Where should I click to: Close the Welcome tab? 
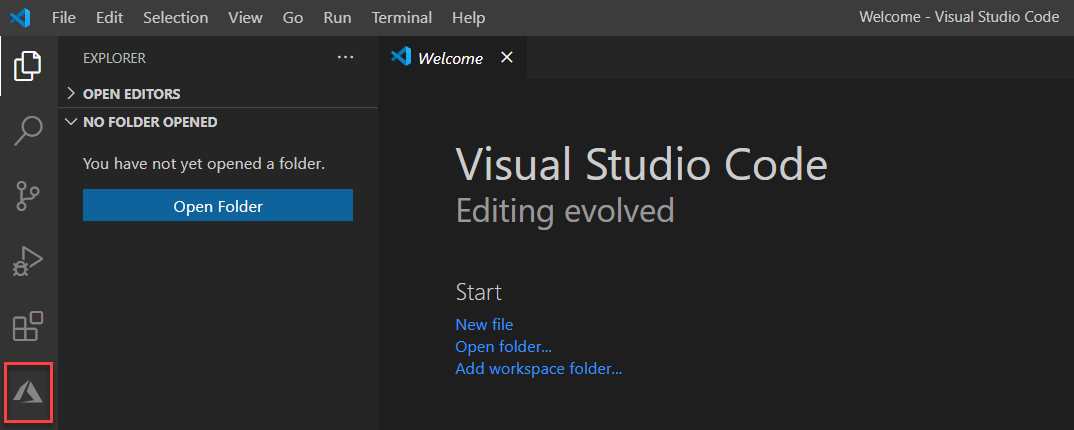(x=507, y=58)
